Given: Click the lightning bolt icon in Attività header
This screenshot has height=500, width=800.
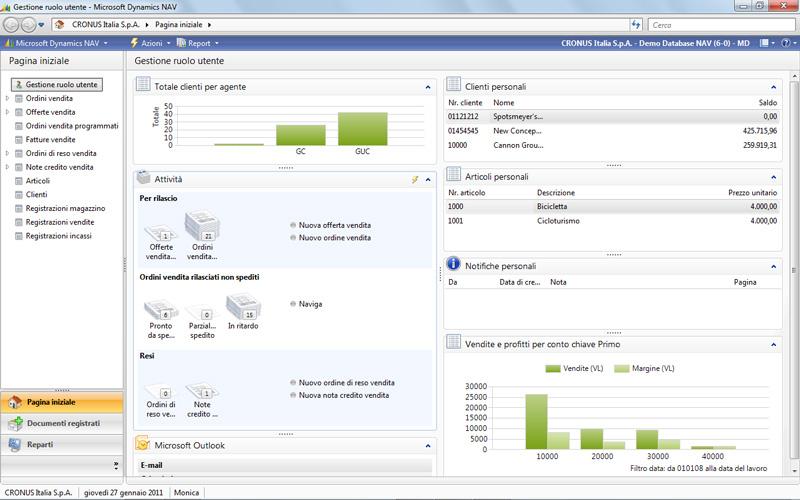Looking at the screenshot, I should pyautogui.click(x=414, y=180).
